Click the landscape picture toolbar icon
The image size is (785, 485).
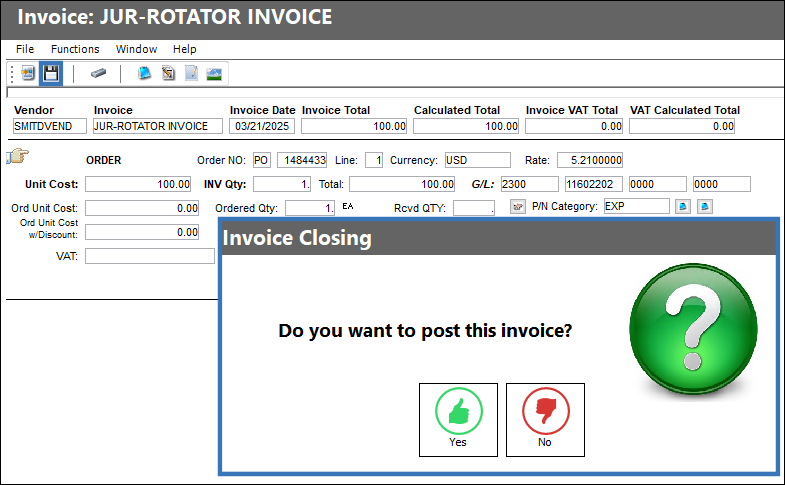tap(214, 74)
